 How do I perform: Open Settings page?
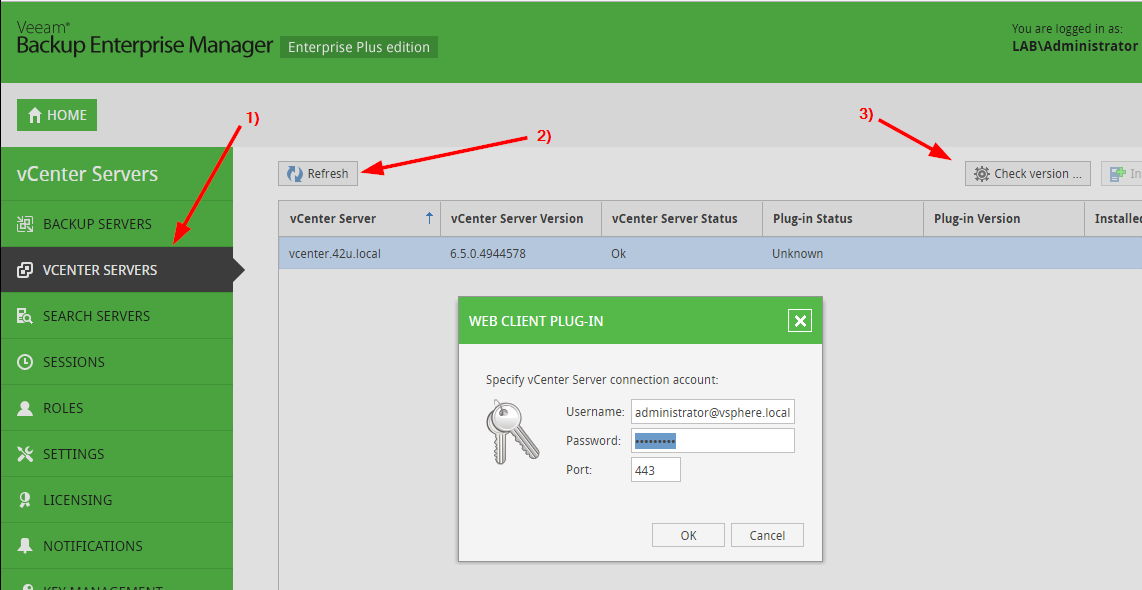(117, 454)
